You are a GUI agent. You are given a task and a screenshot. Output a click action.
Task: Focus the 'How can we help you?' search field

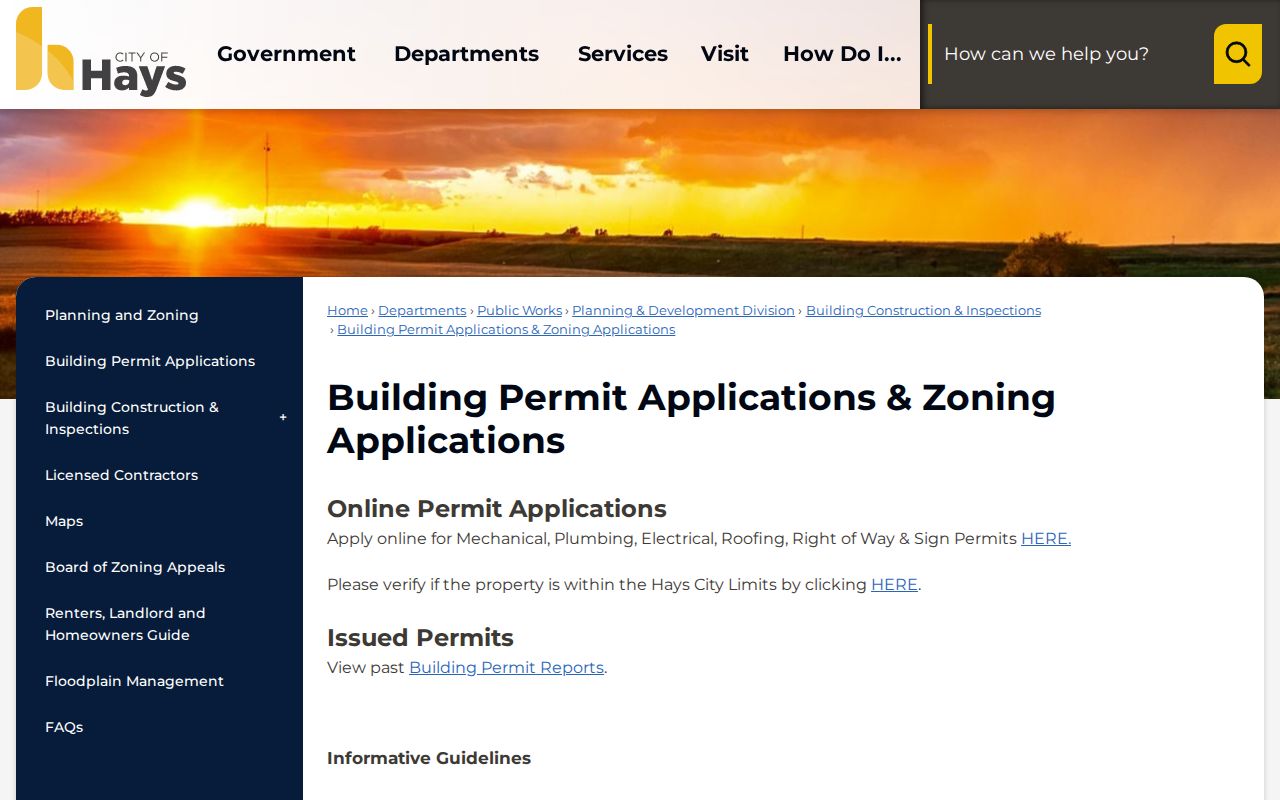pos(1070,54)
